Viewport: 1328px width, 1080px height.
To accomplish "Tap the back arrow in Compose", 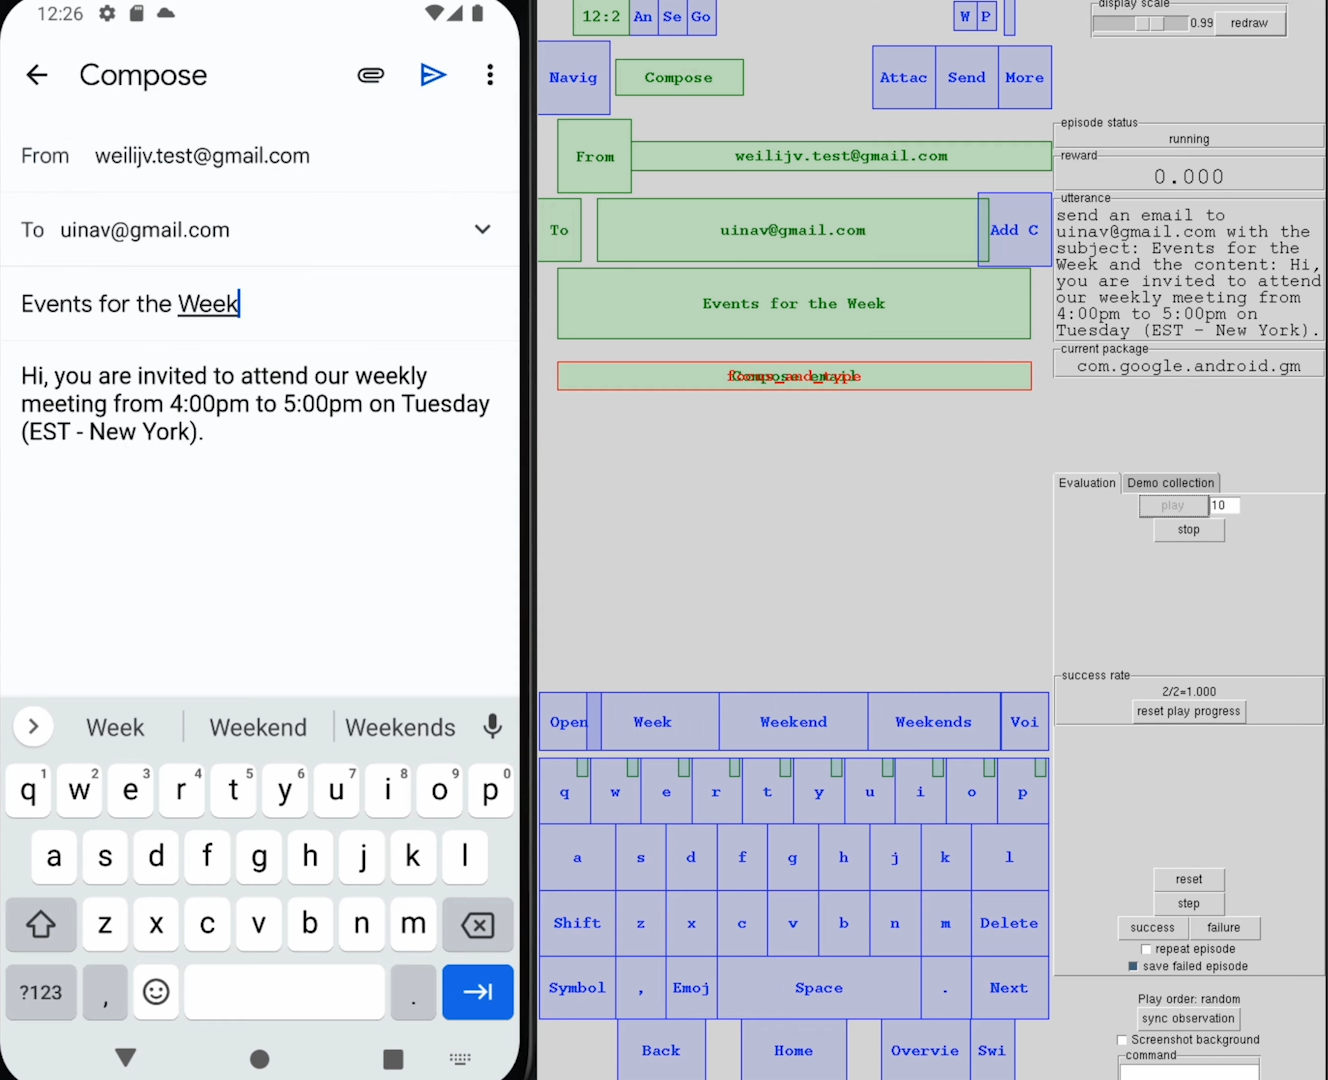I will [x=37, y=75].
